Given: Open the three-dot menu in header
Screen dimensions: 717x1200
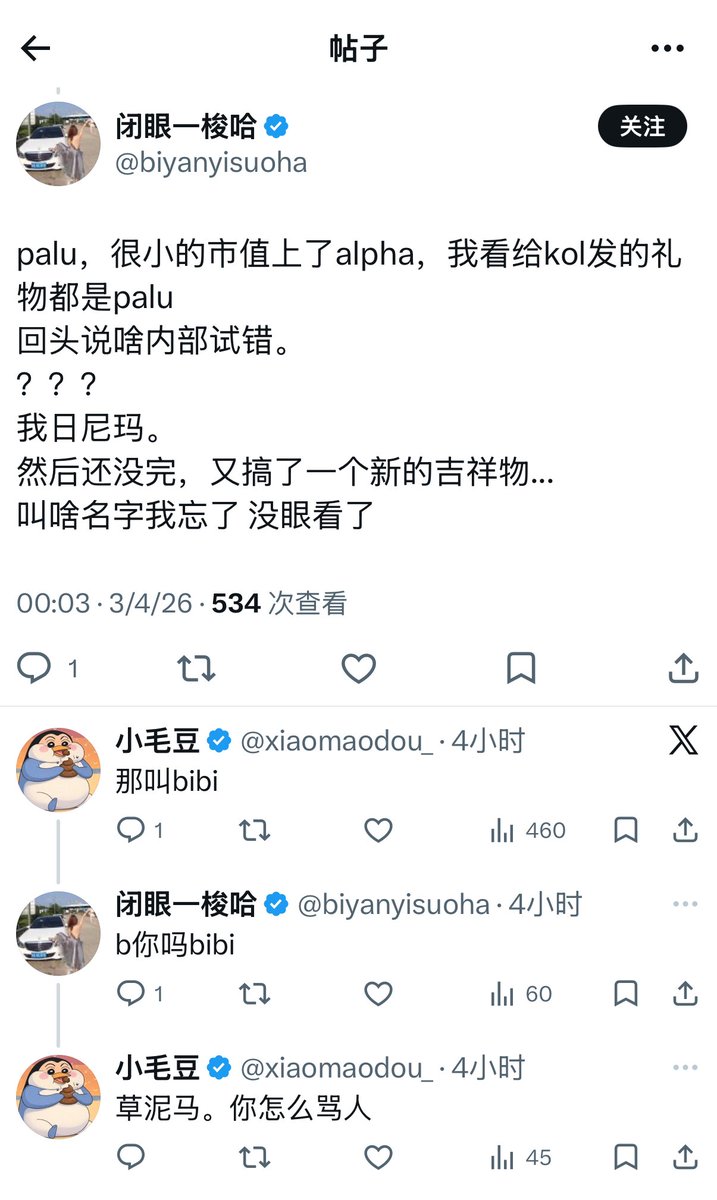Looking at the screenshot, I should (x=667, y=48).
